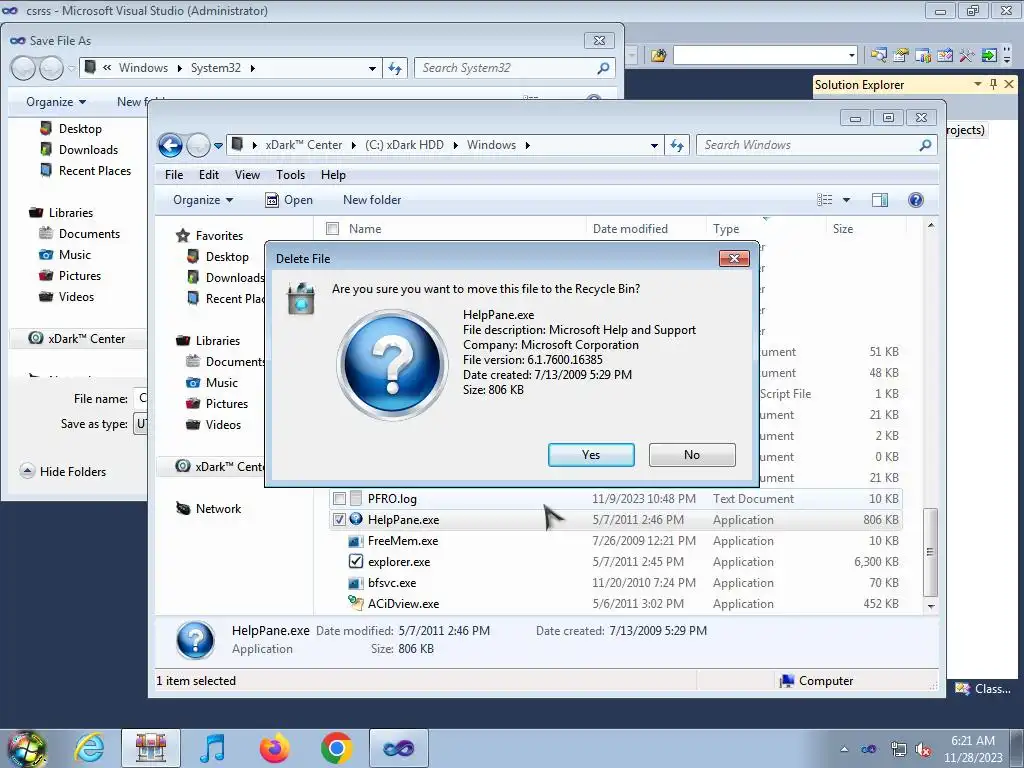The image size is (1024, 768).
Task: Click the explorer file list vertical scrollbar
Action: [931, 552]
